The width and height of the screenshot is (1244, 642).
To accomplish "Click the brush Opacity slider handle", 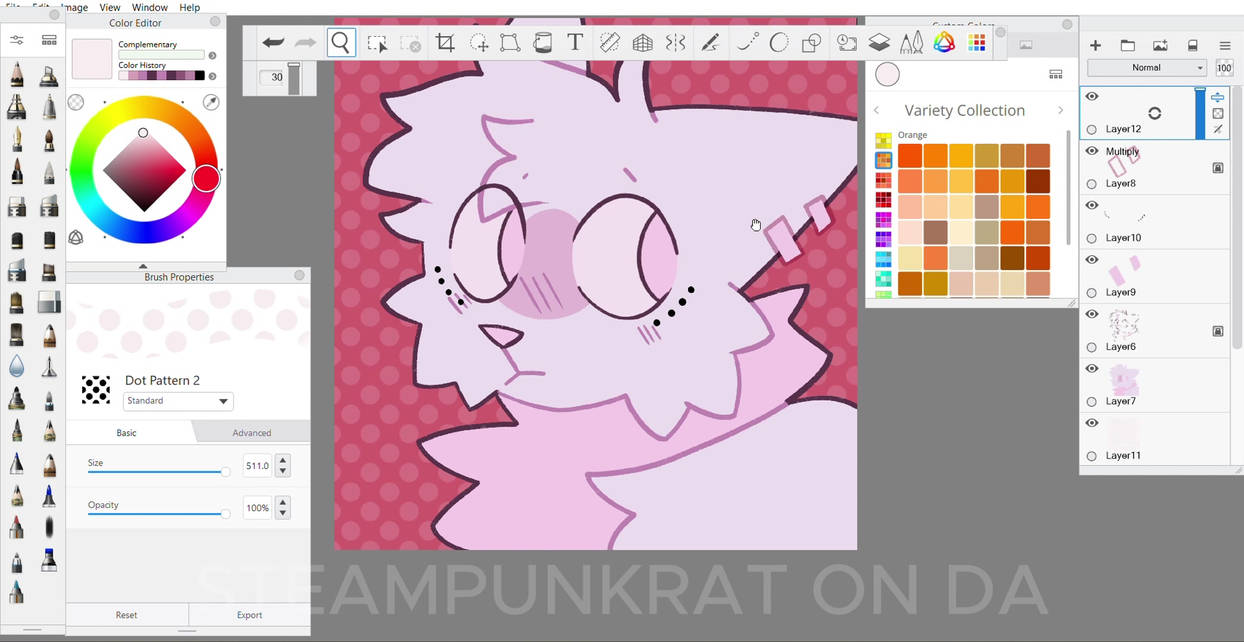I will click(x=225, y=513).
